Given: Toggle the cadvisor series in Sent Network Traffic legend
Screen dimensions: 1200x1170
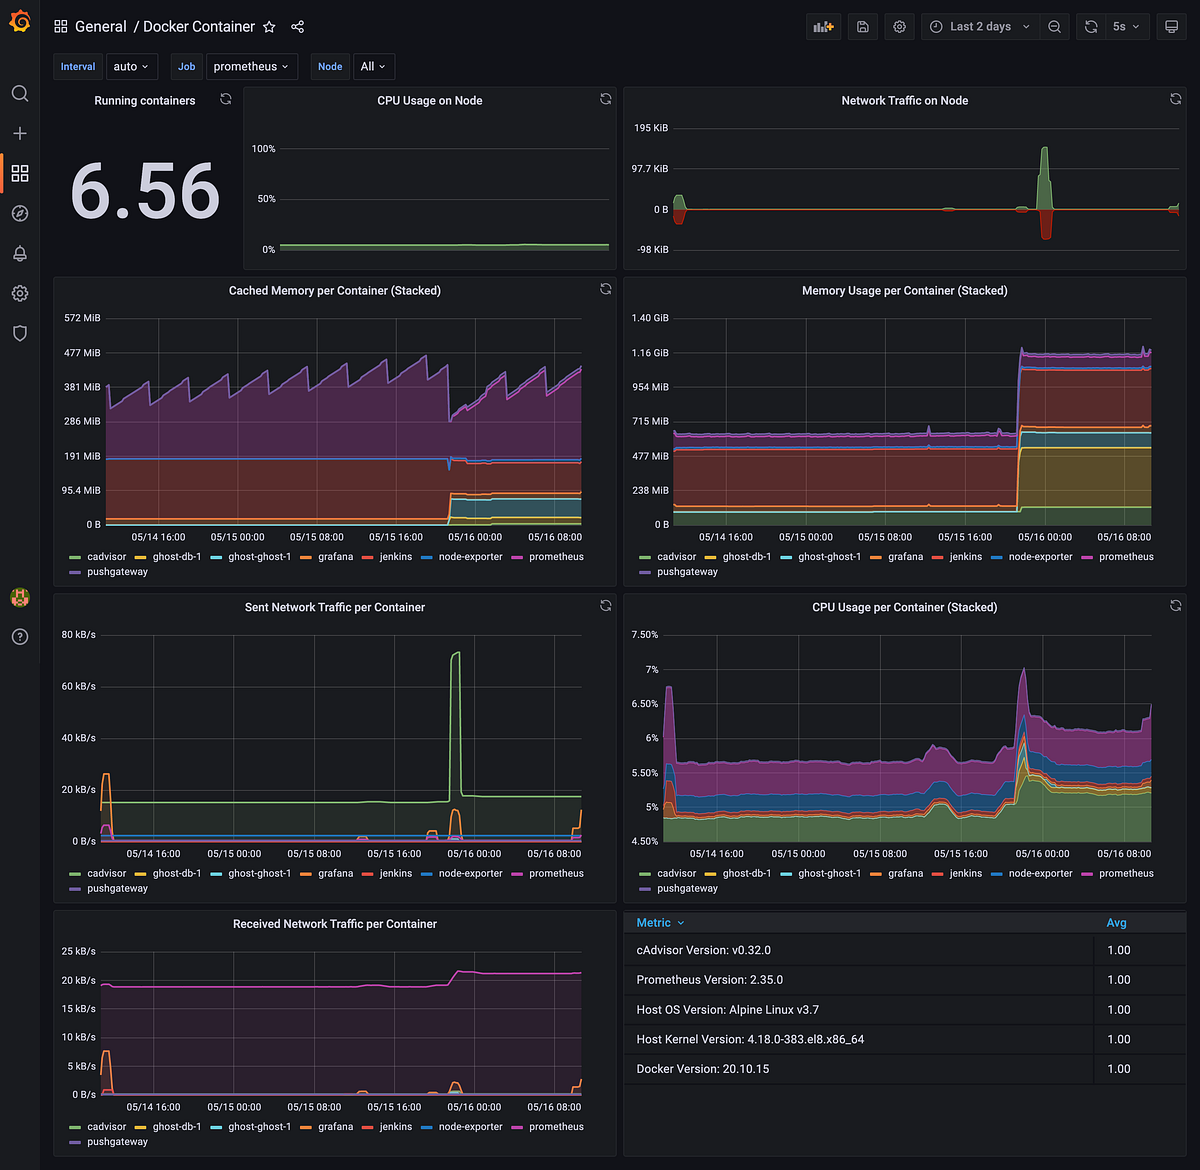Looking at the screenshot, I should coord(105,873).
